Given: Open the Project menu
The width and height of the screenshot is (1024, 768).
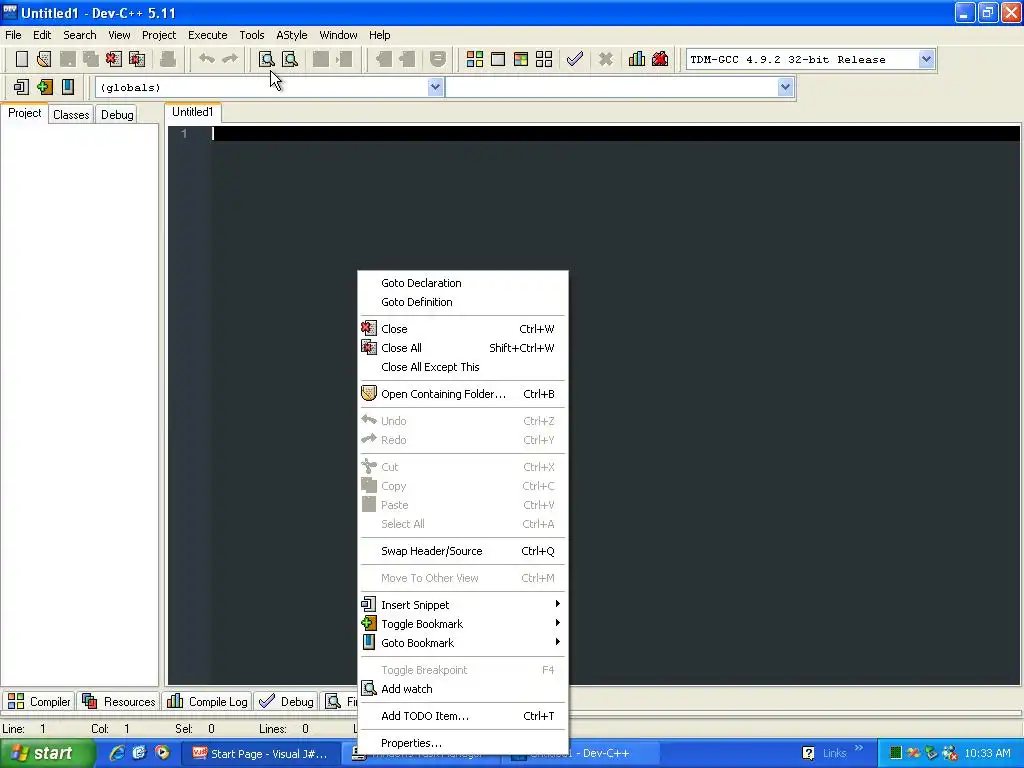Looking at the screenshot, I should (159, 35).
